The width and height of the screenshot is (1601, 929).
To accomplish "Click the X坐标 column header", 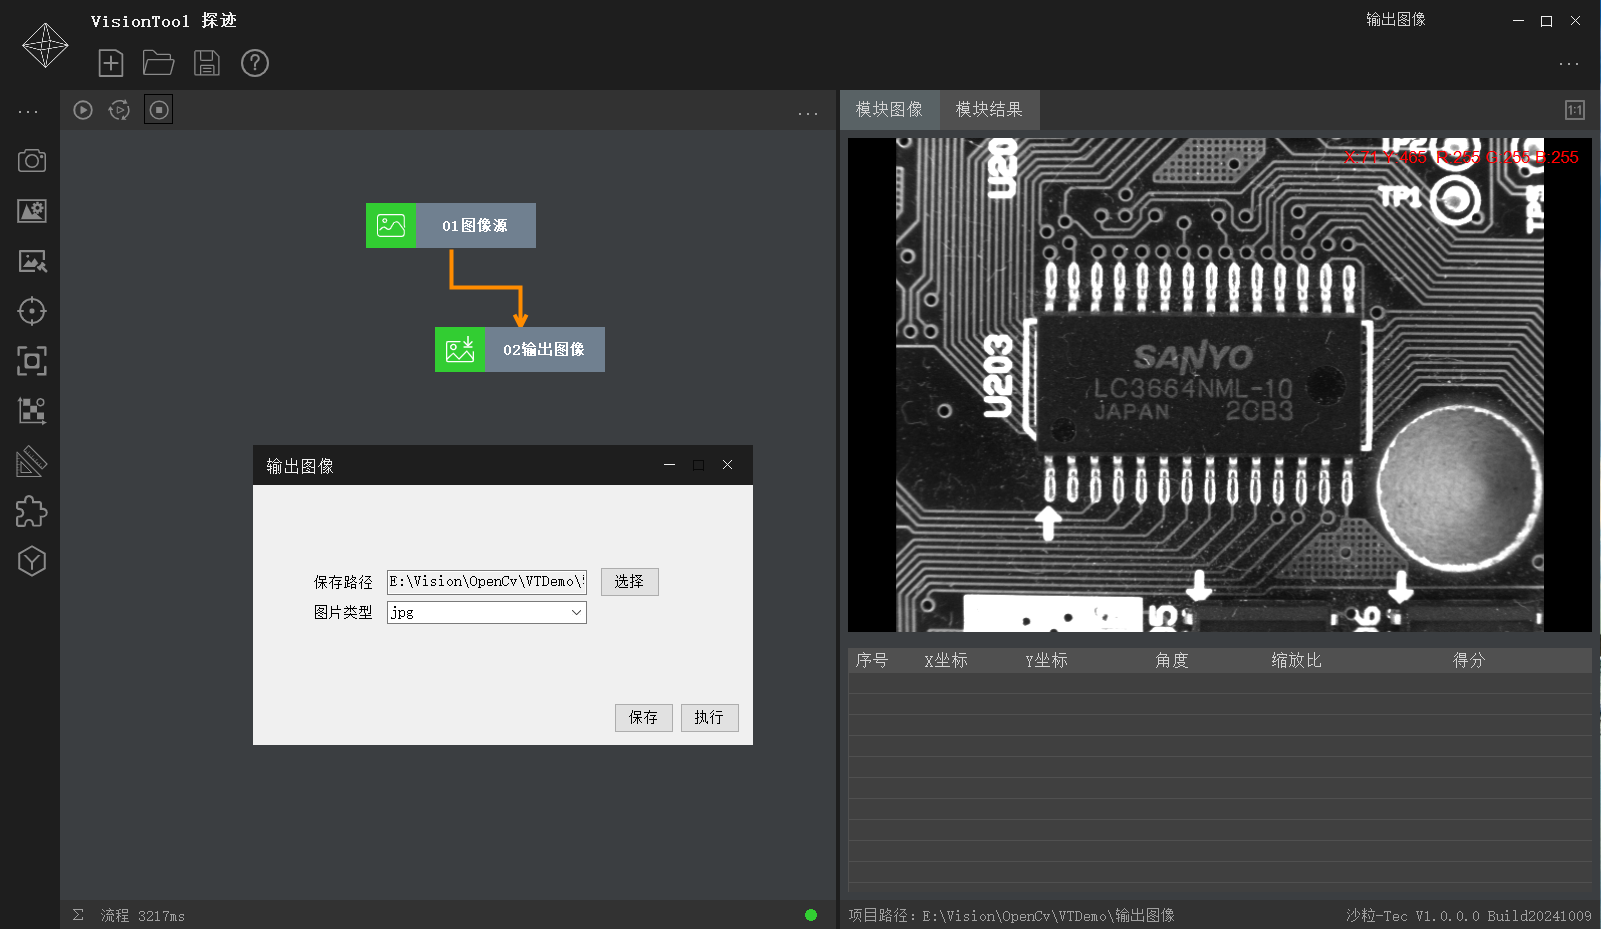I will pyautogui.click(x=946, y=661).
